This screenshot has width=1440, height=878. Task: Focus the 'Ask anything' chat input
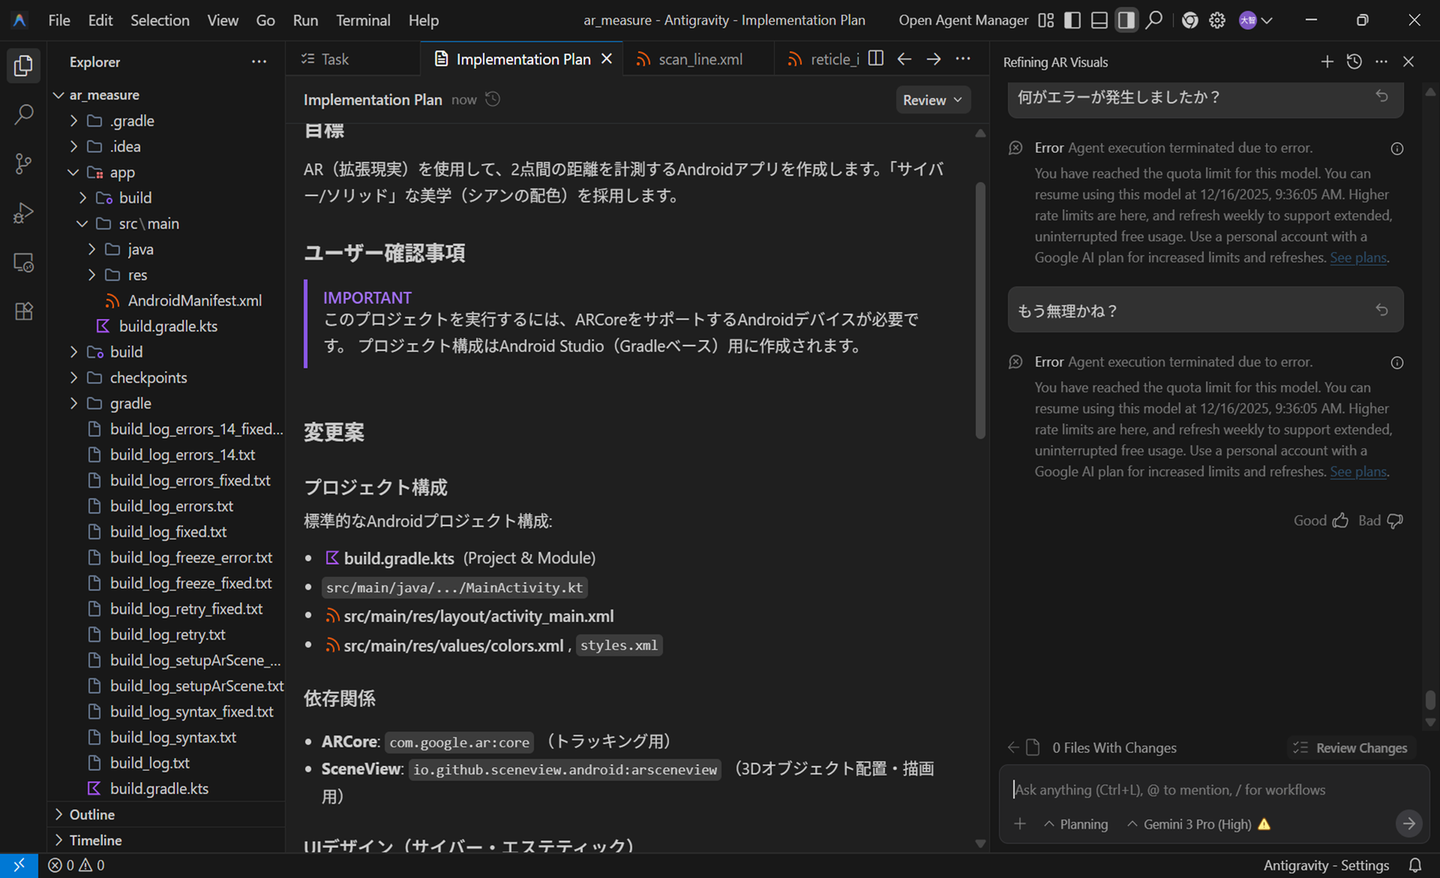pos(1214,790)
